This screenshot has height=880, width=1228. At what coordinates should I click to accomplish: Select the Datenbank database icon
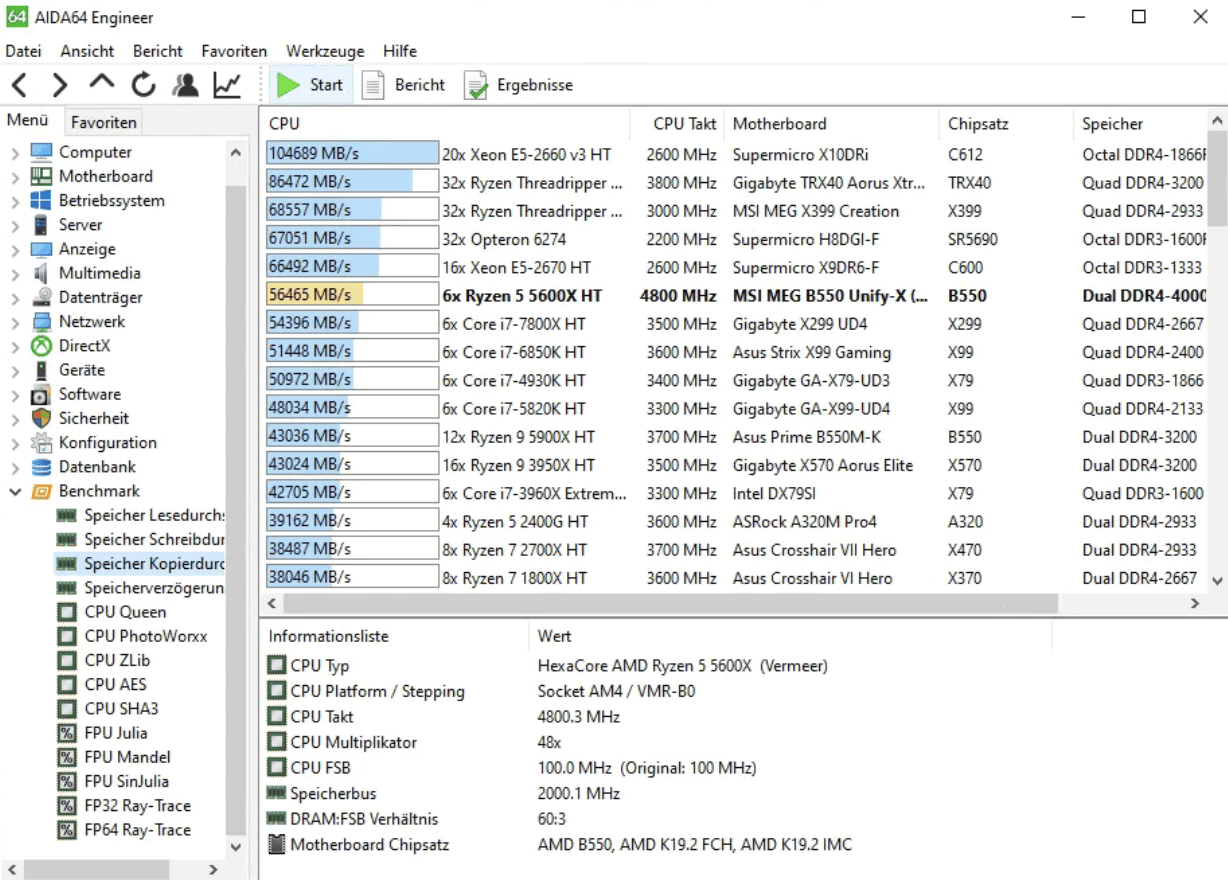click(x=41, y=466)
